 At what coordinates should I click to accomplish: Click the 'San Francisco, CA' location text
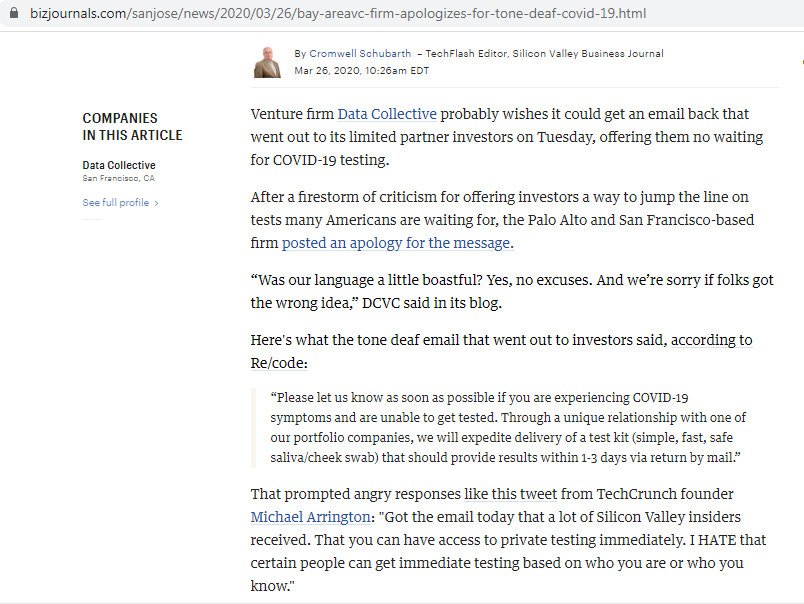119,178
